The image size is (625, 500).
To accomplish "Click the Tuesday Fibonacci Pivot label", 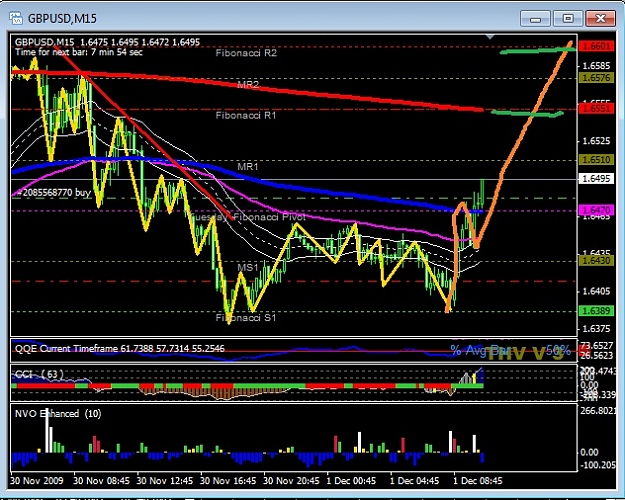I will [x=247, y=217].
